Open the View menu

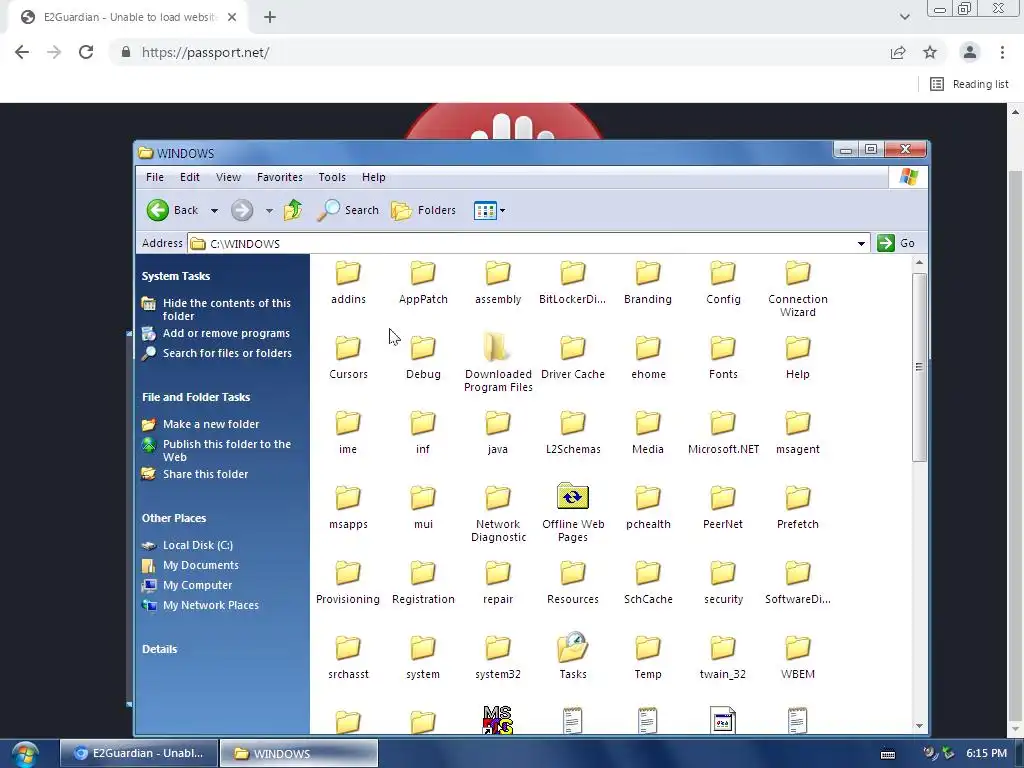[x=229, y=177]
